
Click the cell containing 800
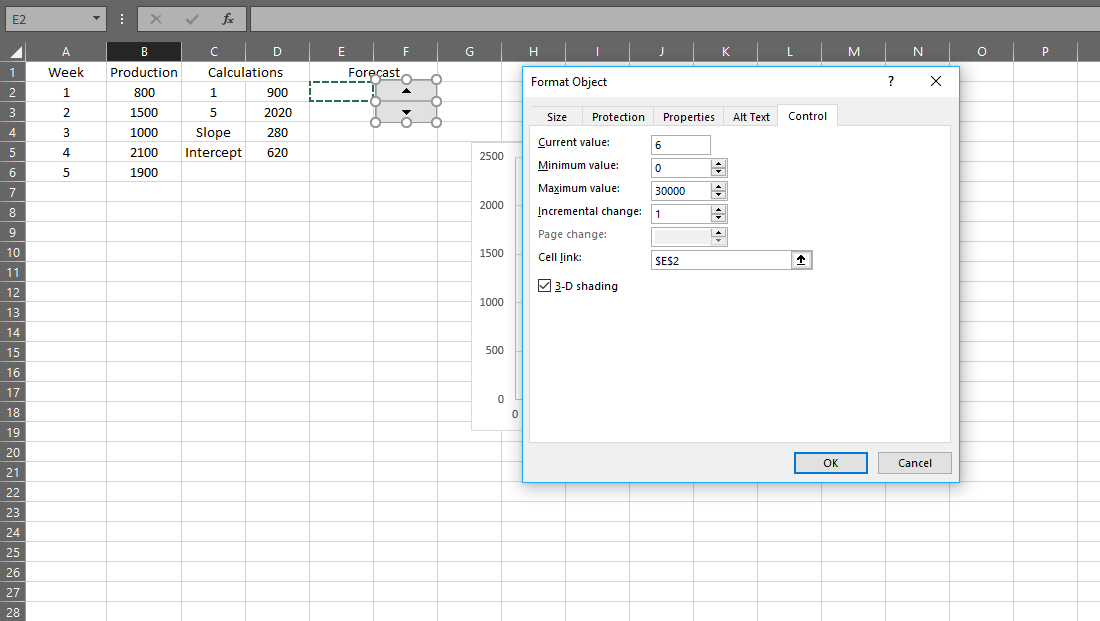[x=144, y=93]
